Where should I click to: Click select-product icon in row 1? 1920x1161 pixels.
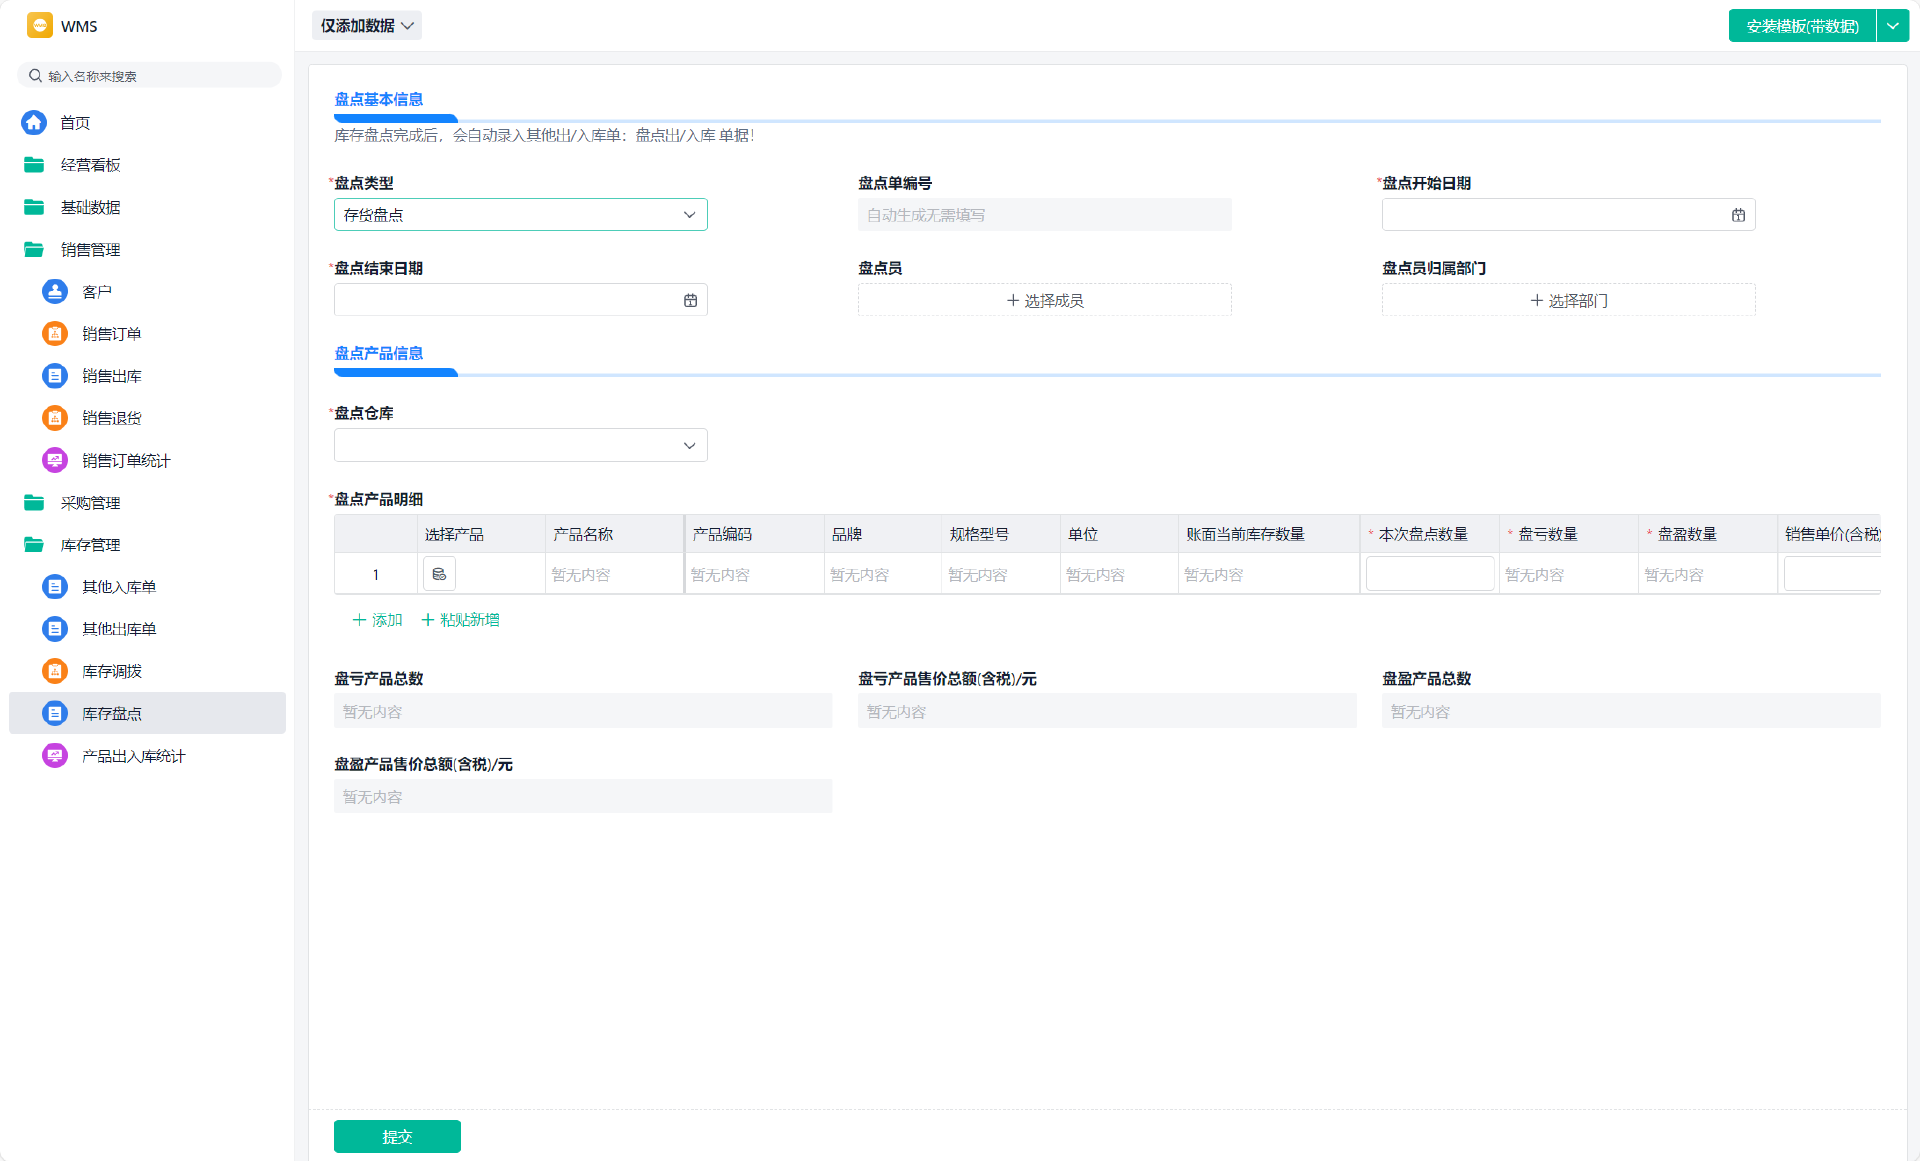(439, 574)
